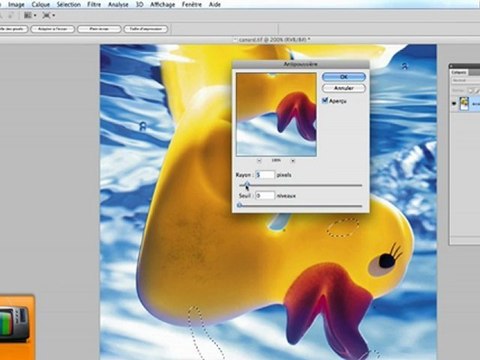This screenshot has height=360, width=480.
Task: Click OK in the Antipoussière dialog
Action: click(344, 77)
